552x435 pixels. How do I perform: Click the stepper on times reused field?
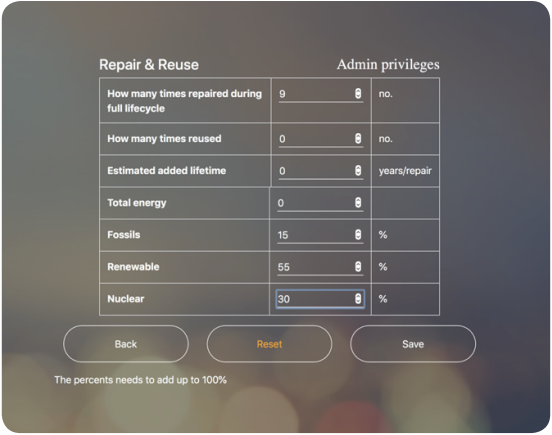[358, 138]
